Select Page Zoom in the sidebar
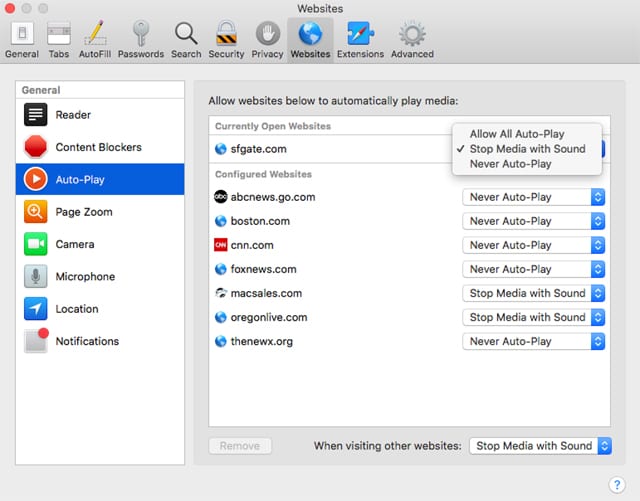Screen dimensions: 640x501 (84, 212)
